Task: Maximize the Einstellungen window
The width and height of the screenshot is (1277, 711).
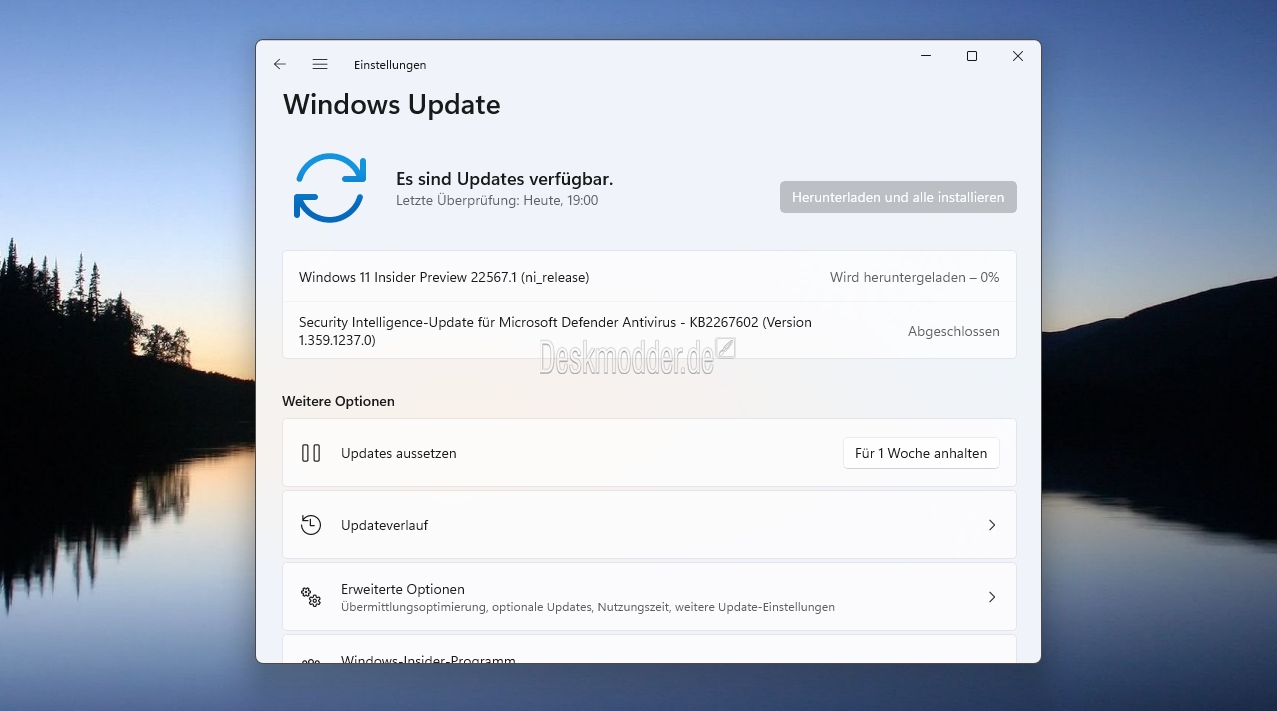Action: click(972, 57)
